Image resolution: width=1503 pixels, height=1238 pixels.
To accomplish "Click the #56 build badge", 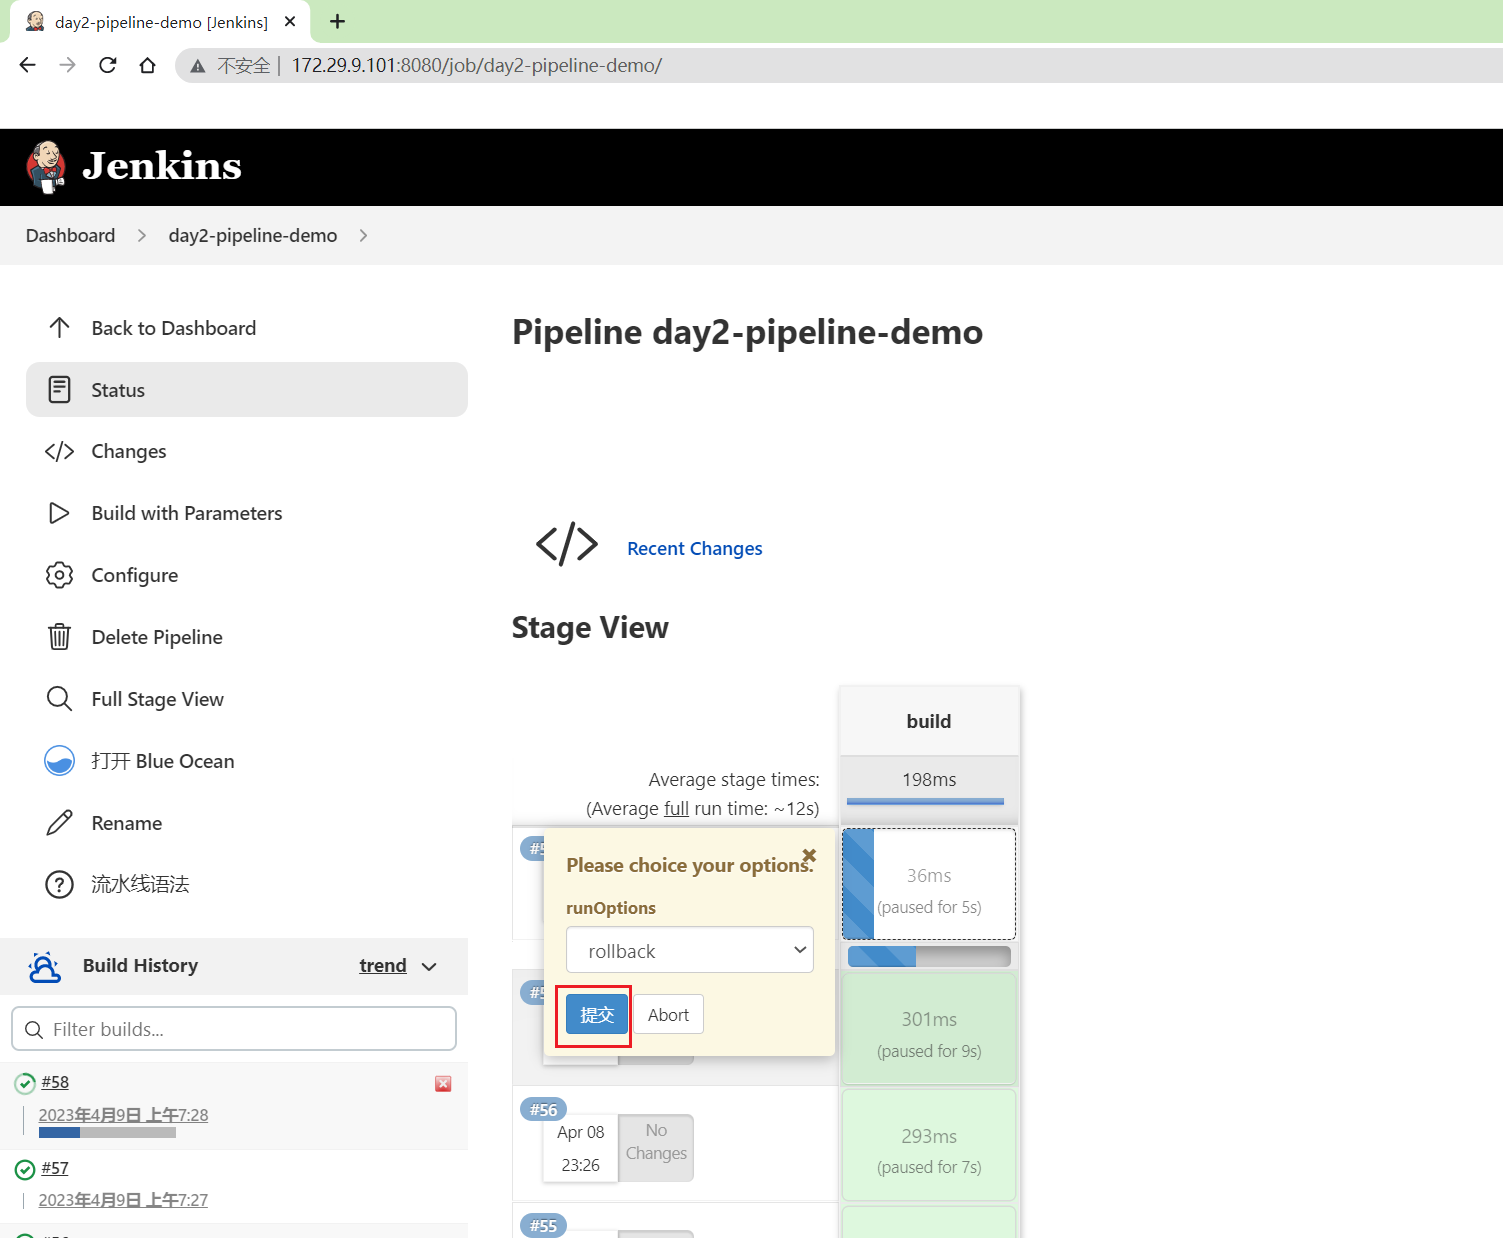I will 543,1109.
